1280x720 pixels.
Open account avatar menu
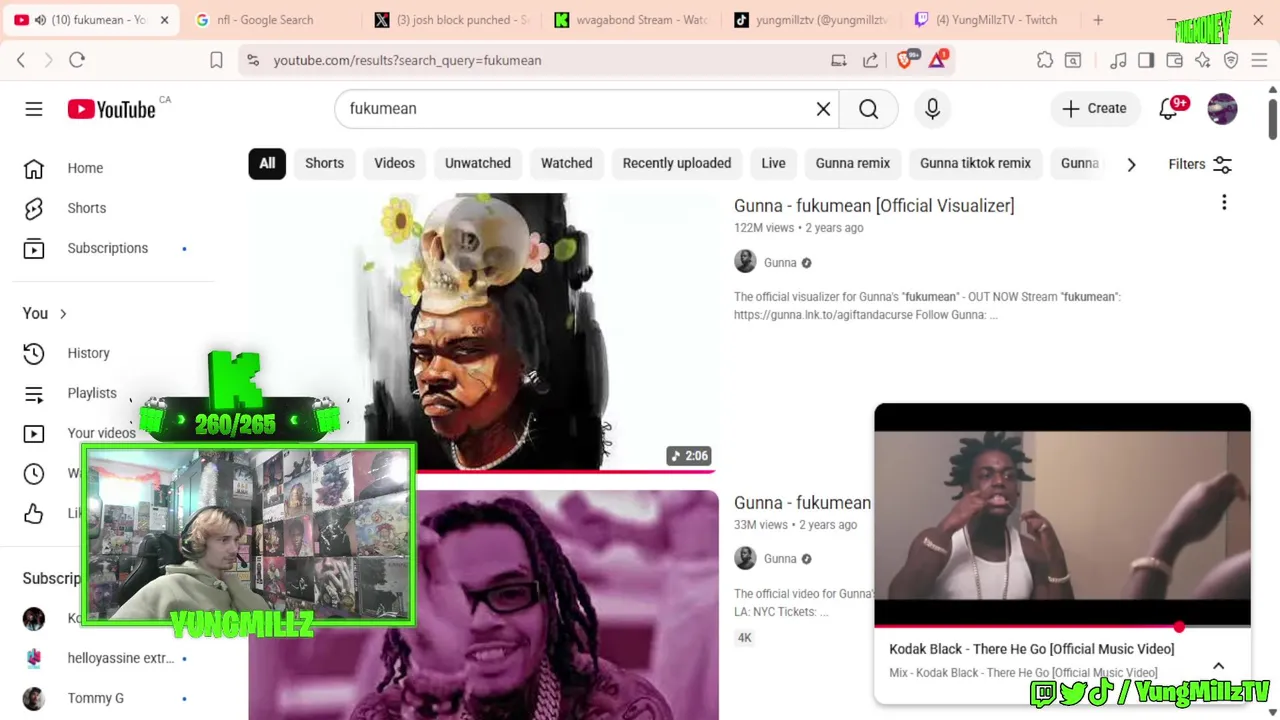click(1222, 109)
